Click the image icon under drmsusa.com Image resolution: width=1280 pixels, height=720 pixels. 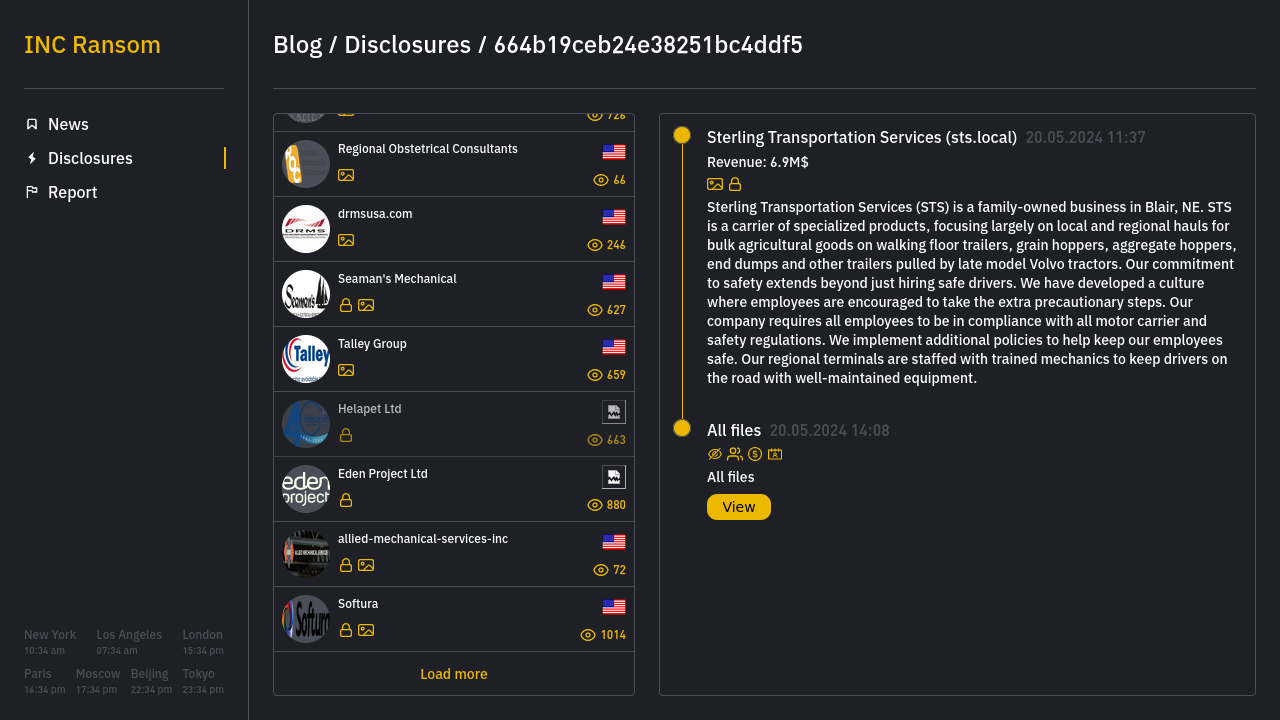point(346,240)
